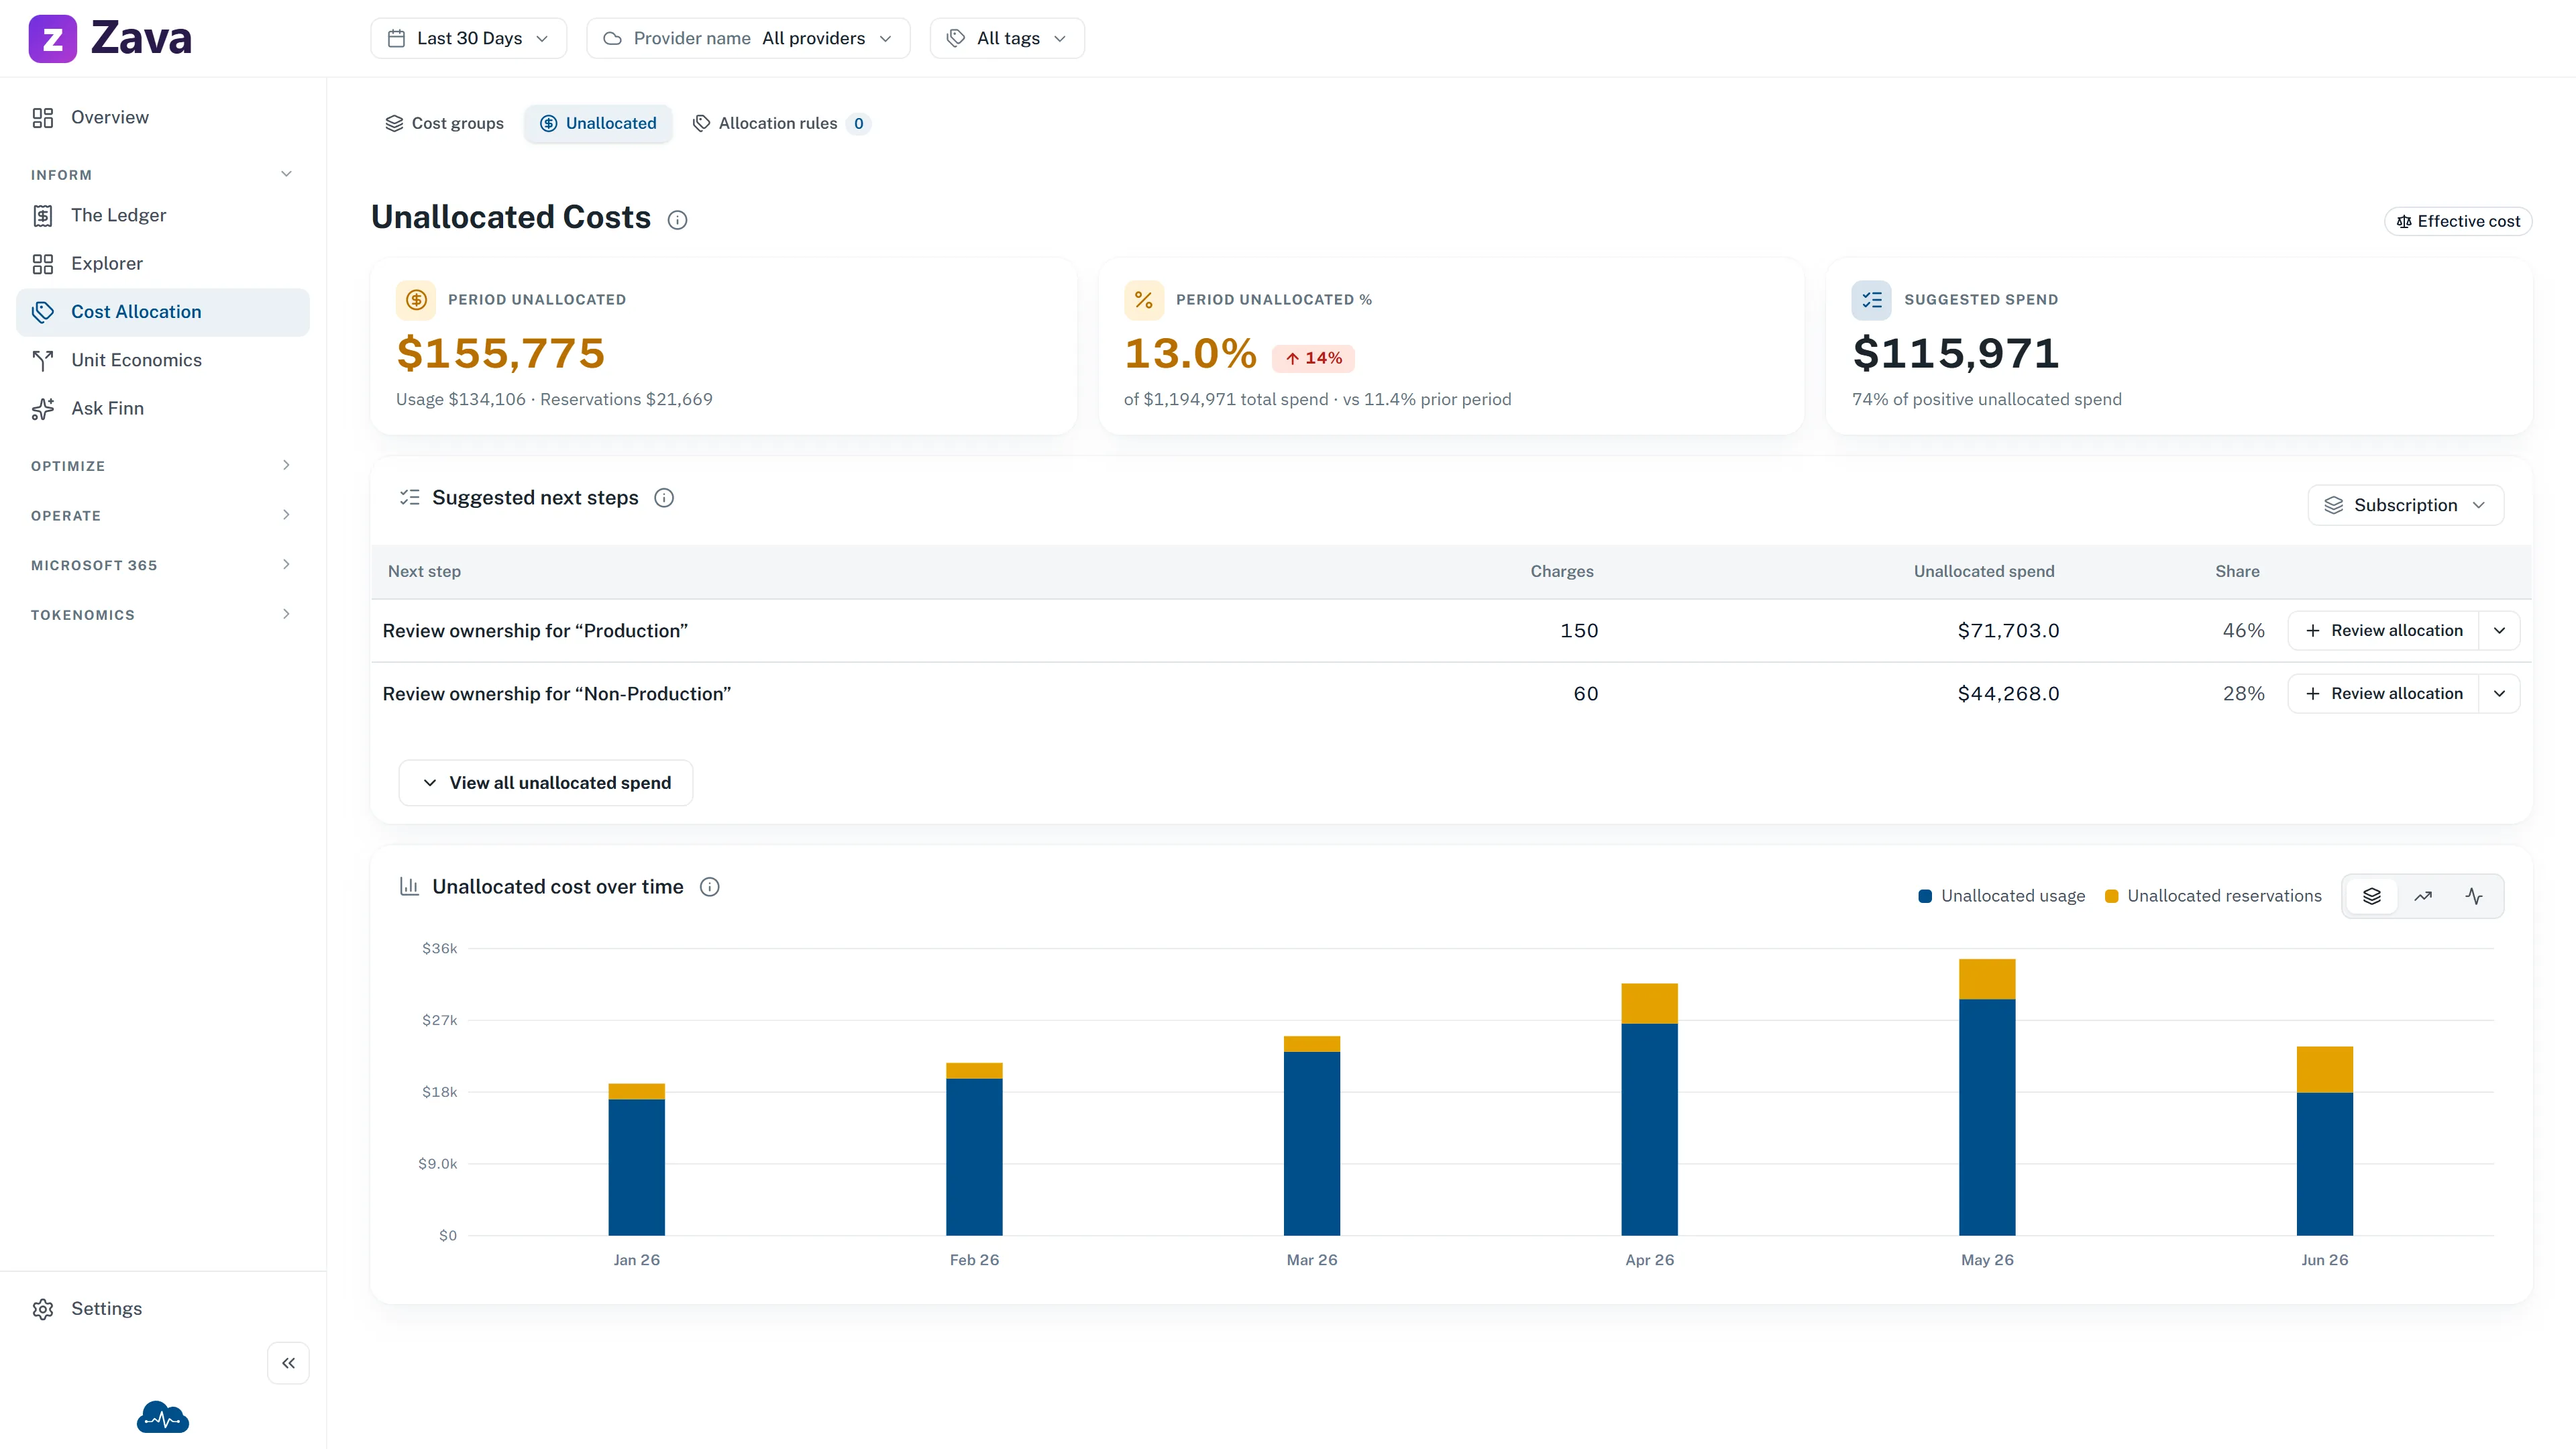Screen dimensions: 2576x1449
Task: Click the info icon beside Unallocated cost over time
Action: 709,887
